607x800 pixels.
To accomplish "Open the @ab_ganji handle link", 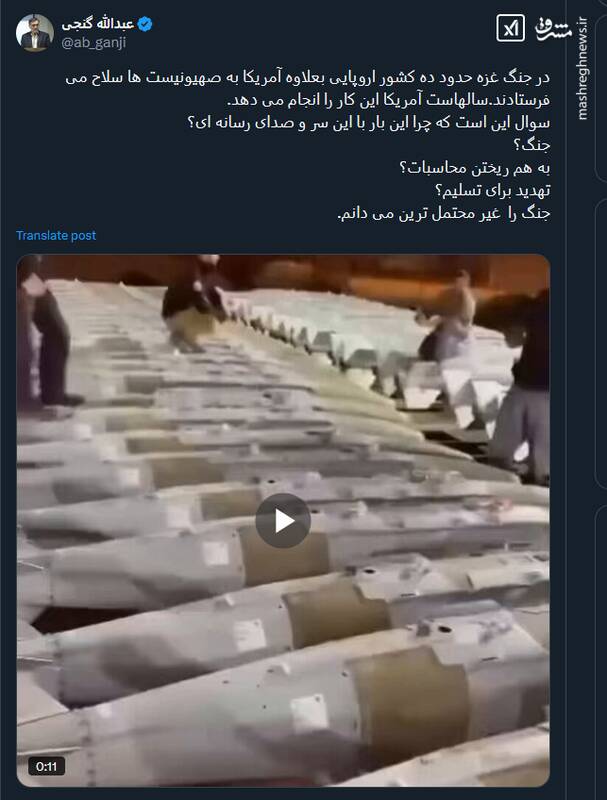I will (93, 43).
